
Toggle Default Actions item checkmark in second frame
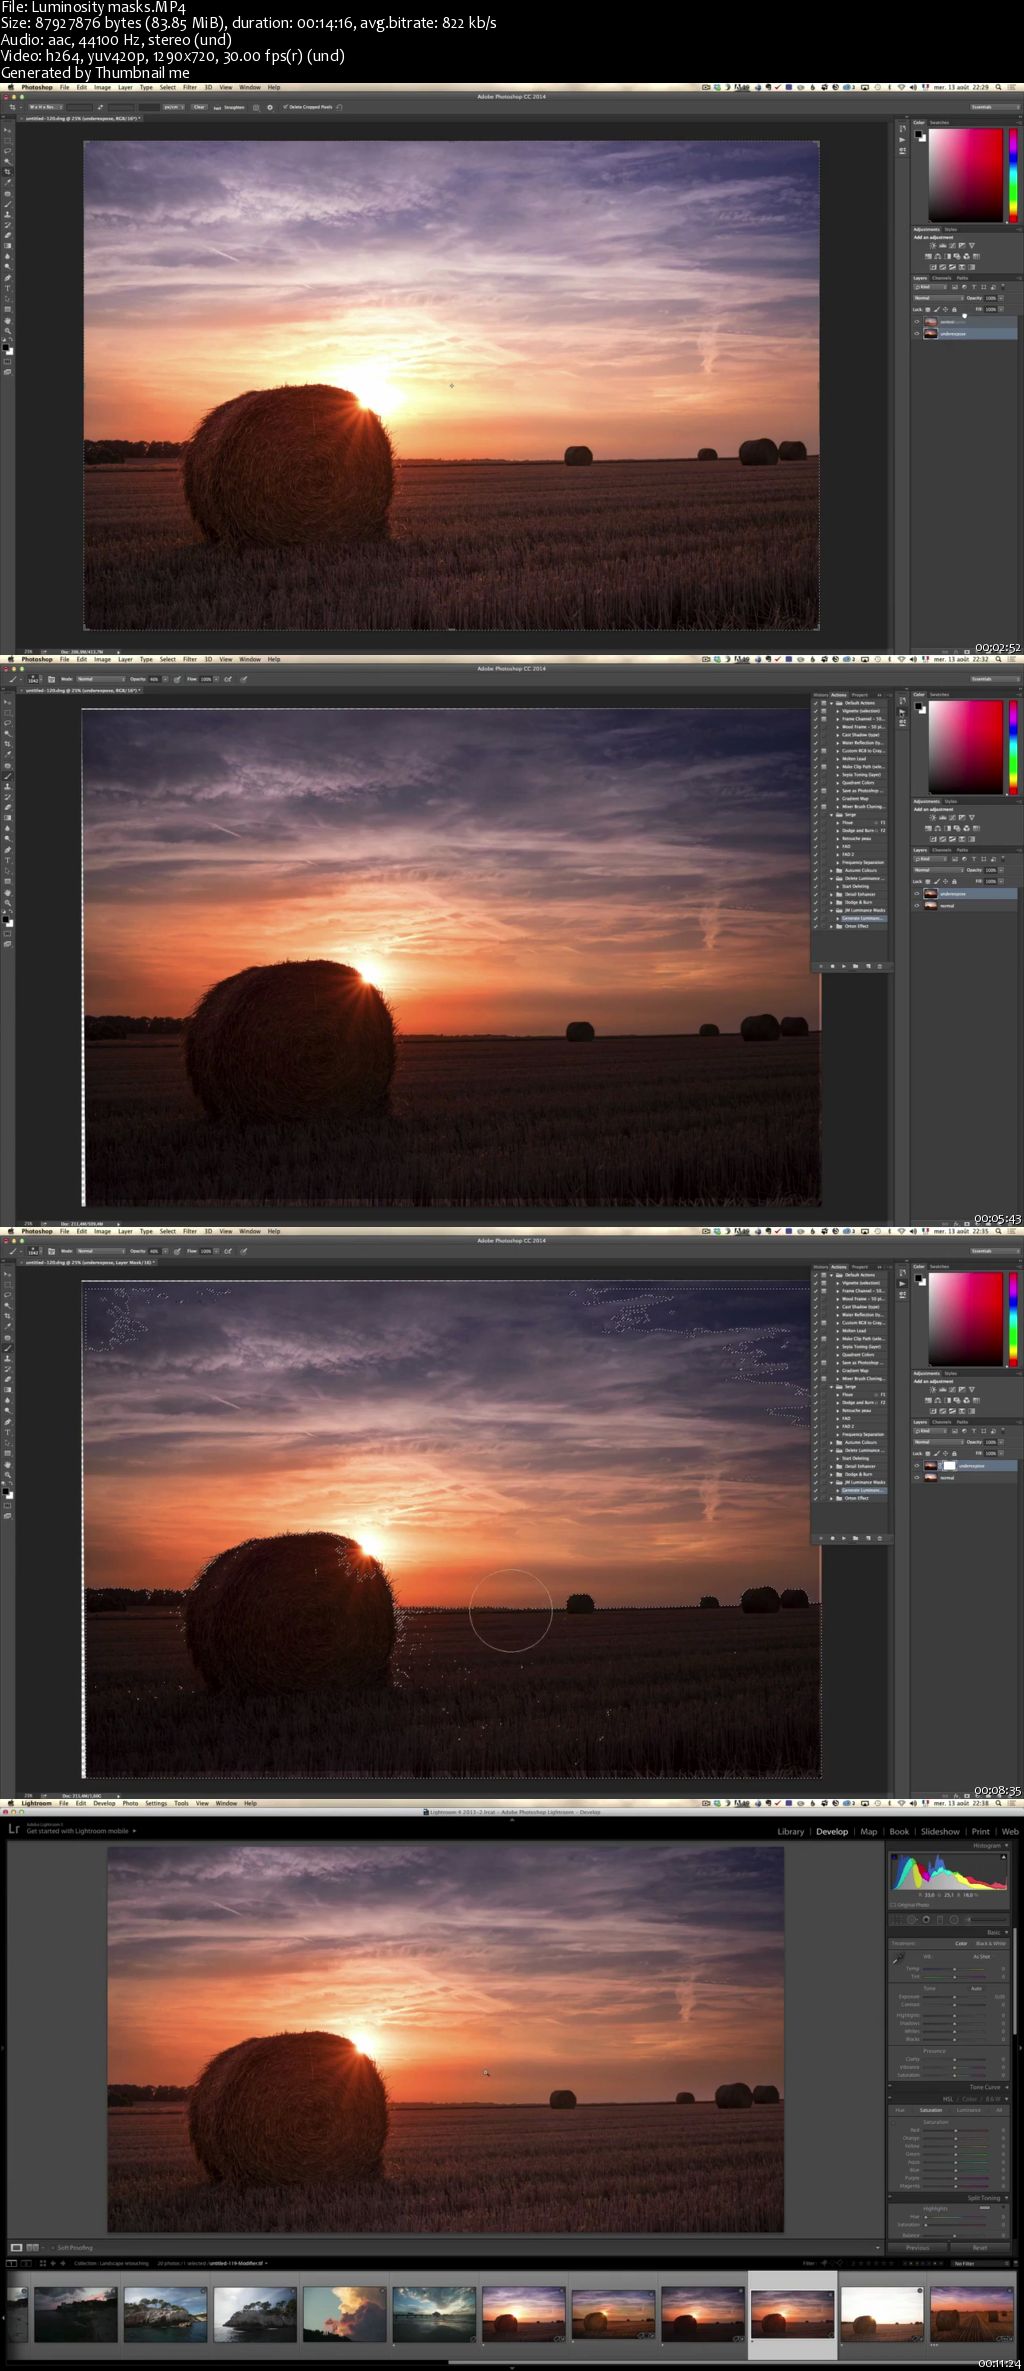coord(816,703)
